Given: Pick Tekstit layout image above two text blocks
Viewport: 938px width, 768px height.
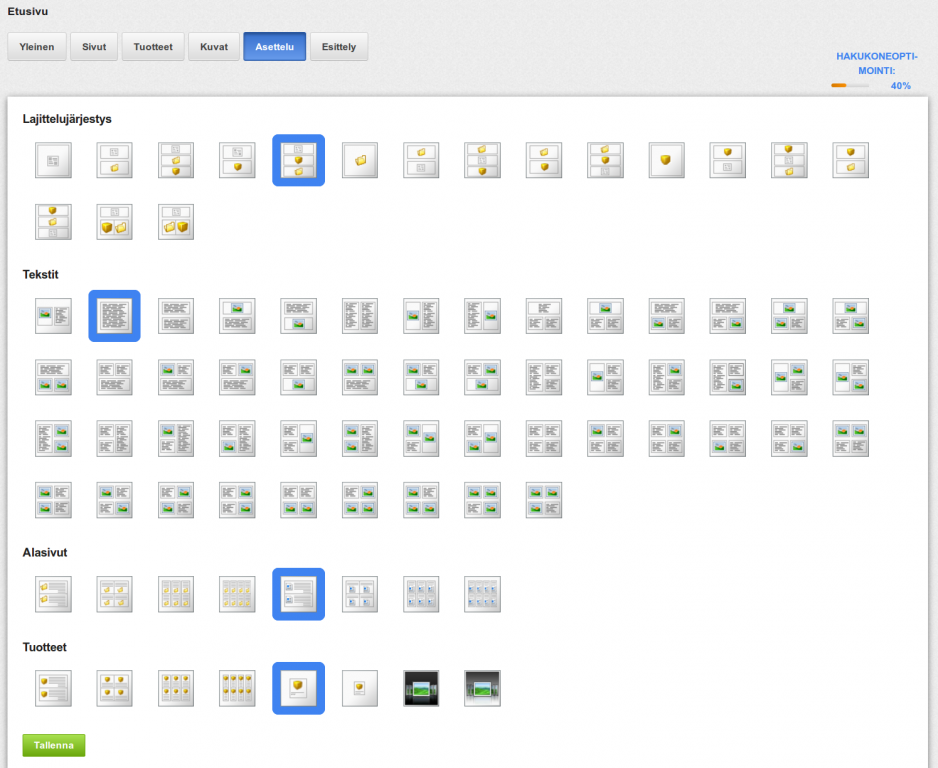Looking at the screenshot, I should click(x=605, y=316).
